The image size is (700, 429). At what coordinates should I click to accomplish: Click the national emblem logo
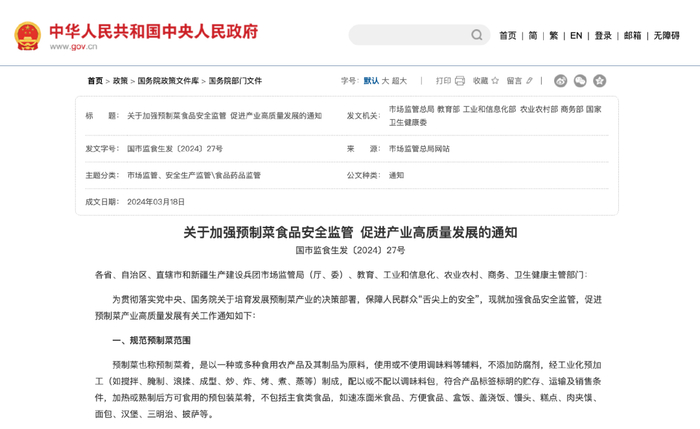(27, 36)
